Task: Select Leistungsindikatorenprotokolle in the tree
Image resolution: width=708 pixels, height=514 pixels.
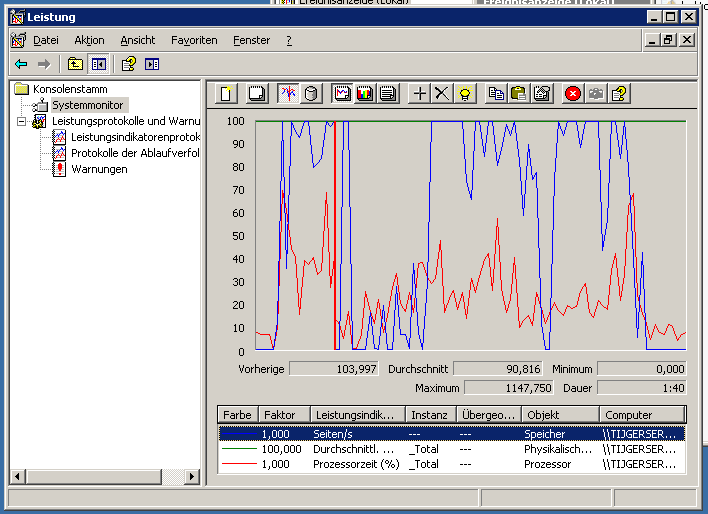Action: 135,137
